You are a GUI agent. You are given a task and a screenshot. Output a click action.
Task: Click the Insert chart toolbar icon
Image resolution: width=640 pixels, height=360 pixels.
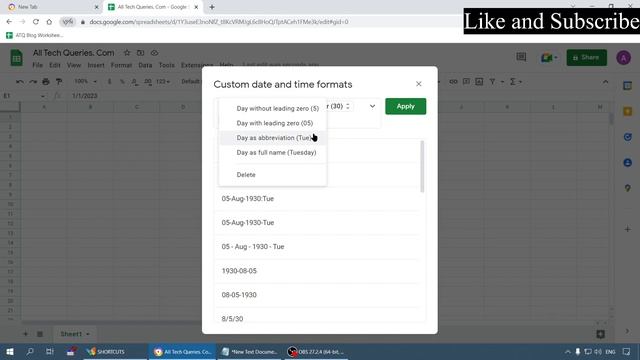tap(479, 82)
